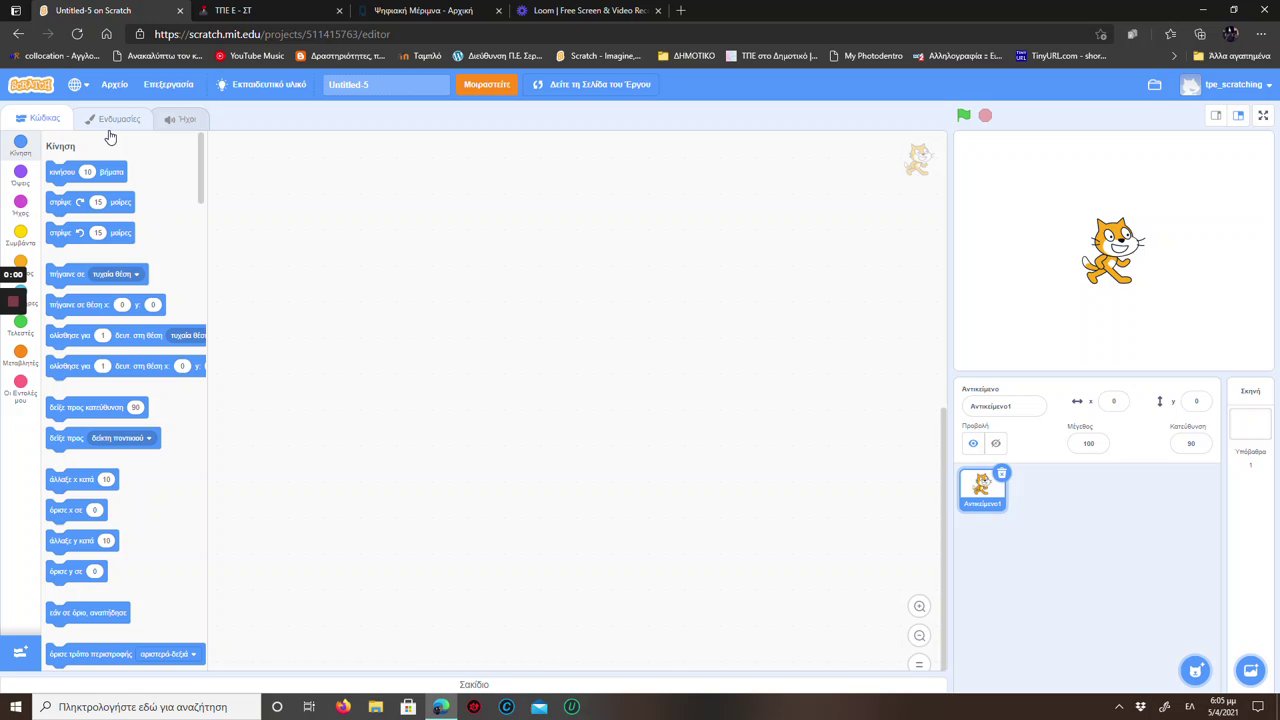The height and width of the screenshot is (720, 1280).
Task: Reset workspace zoom with equals button
Action: 919,664
